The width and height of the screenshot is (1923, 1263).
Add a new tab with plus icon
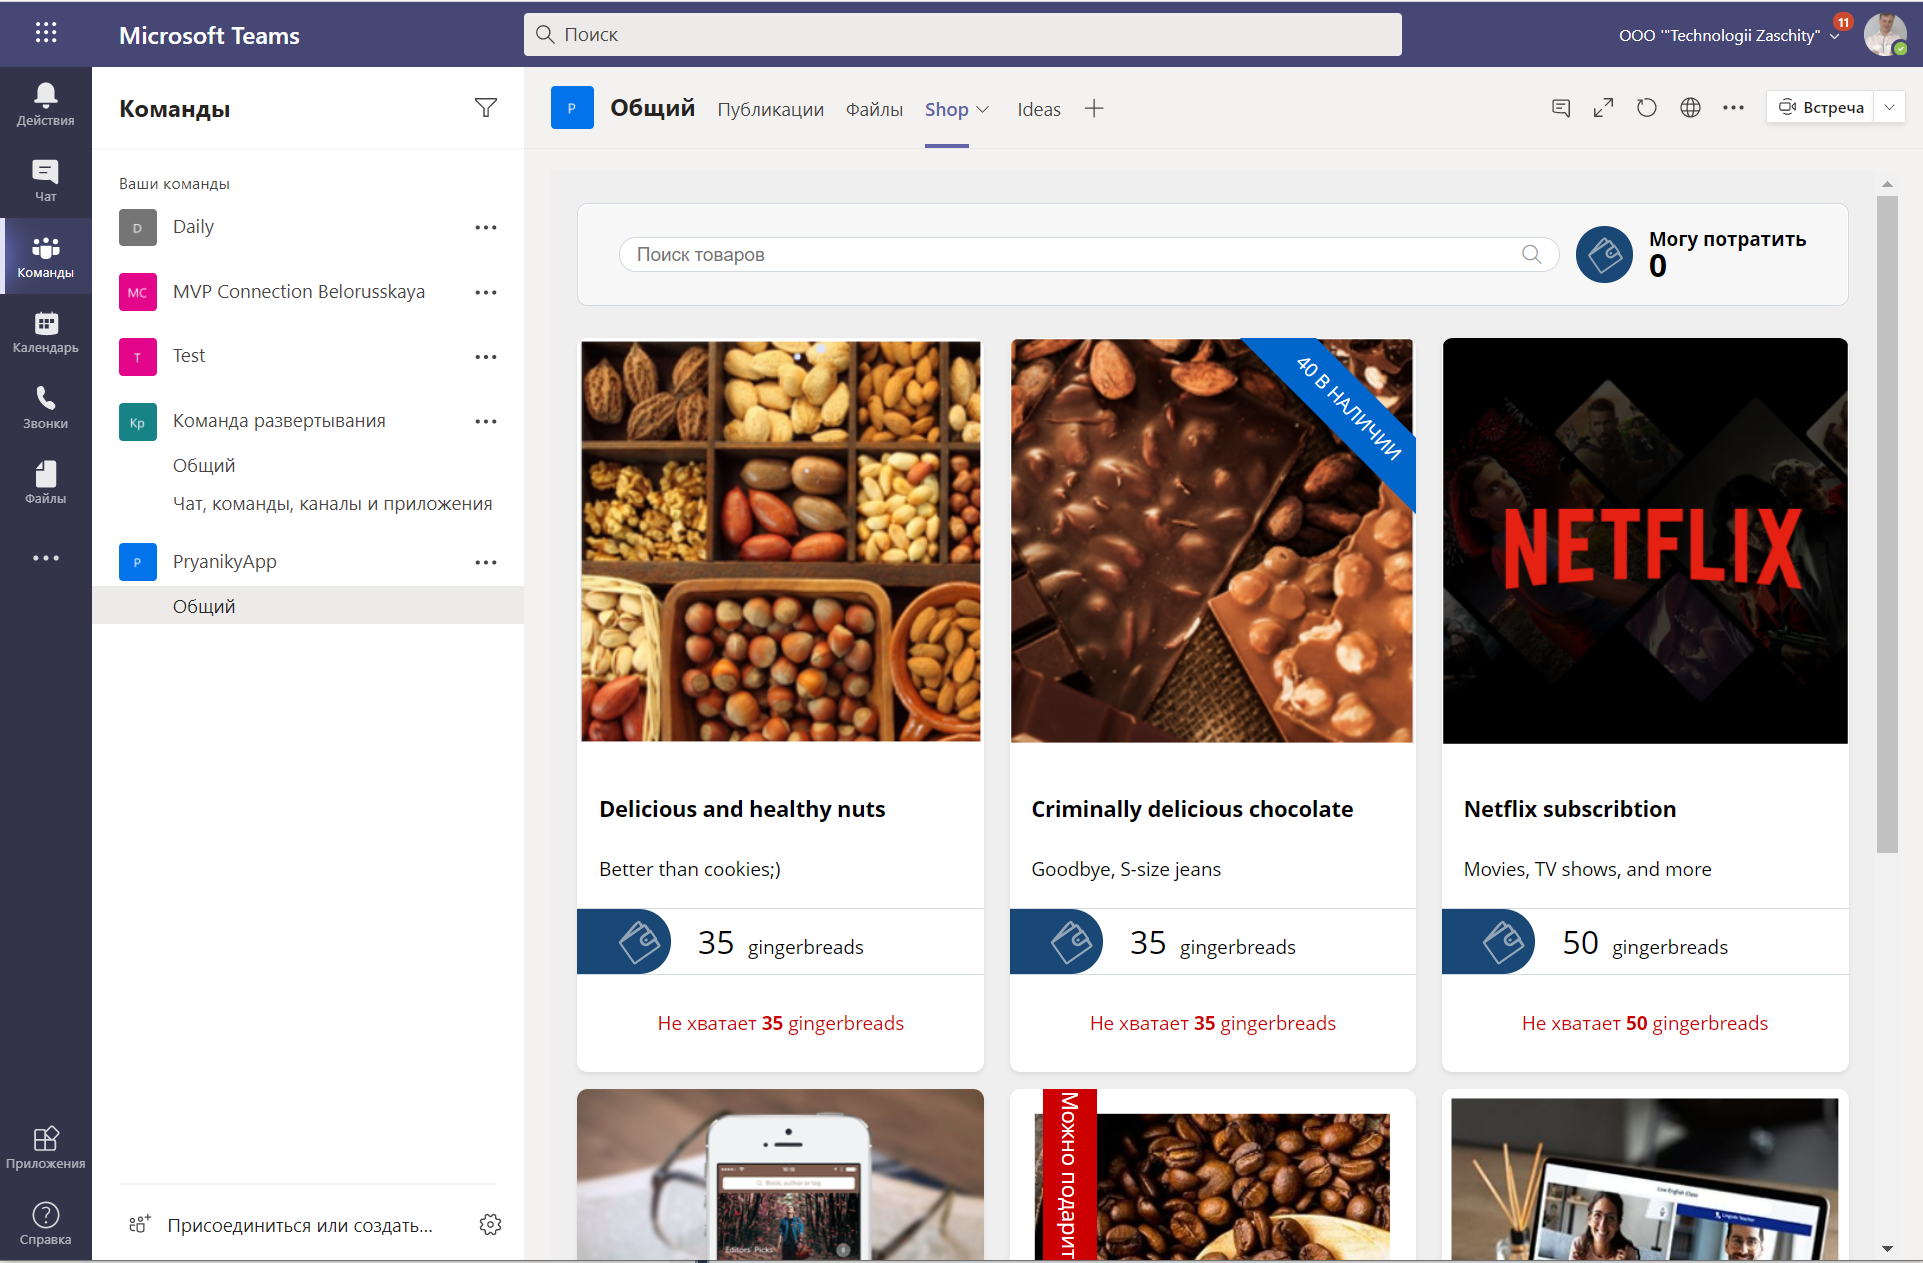point(1094,109)
